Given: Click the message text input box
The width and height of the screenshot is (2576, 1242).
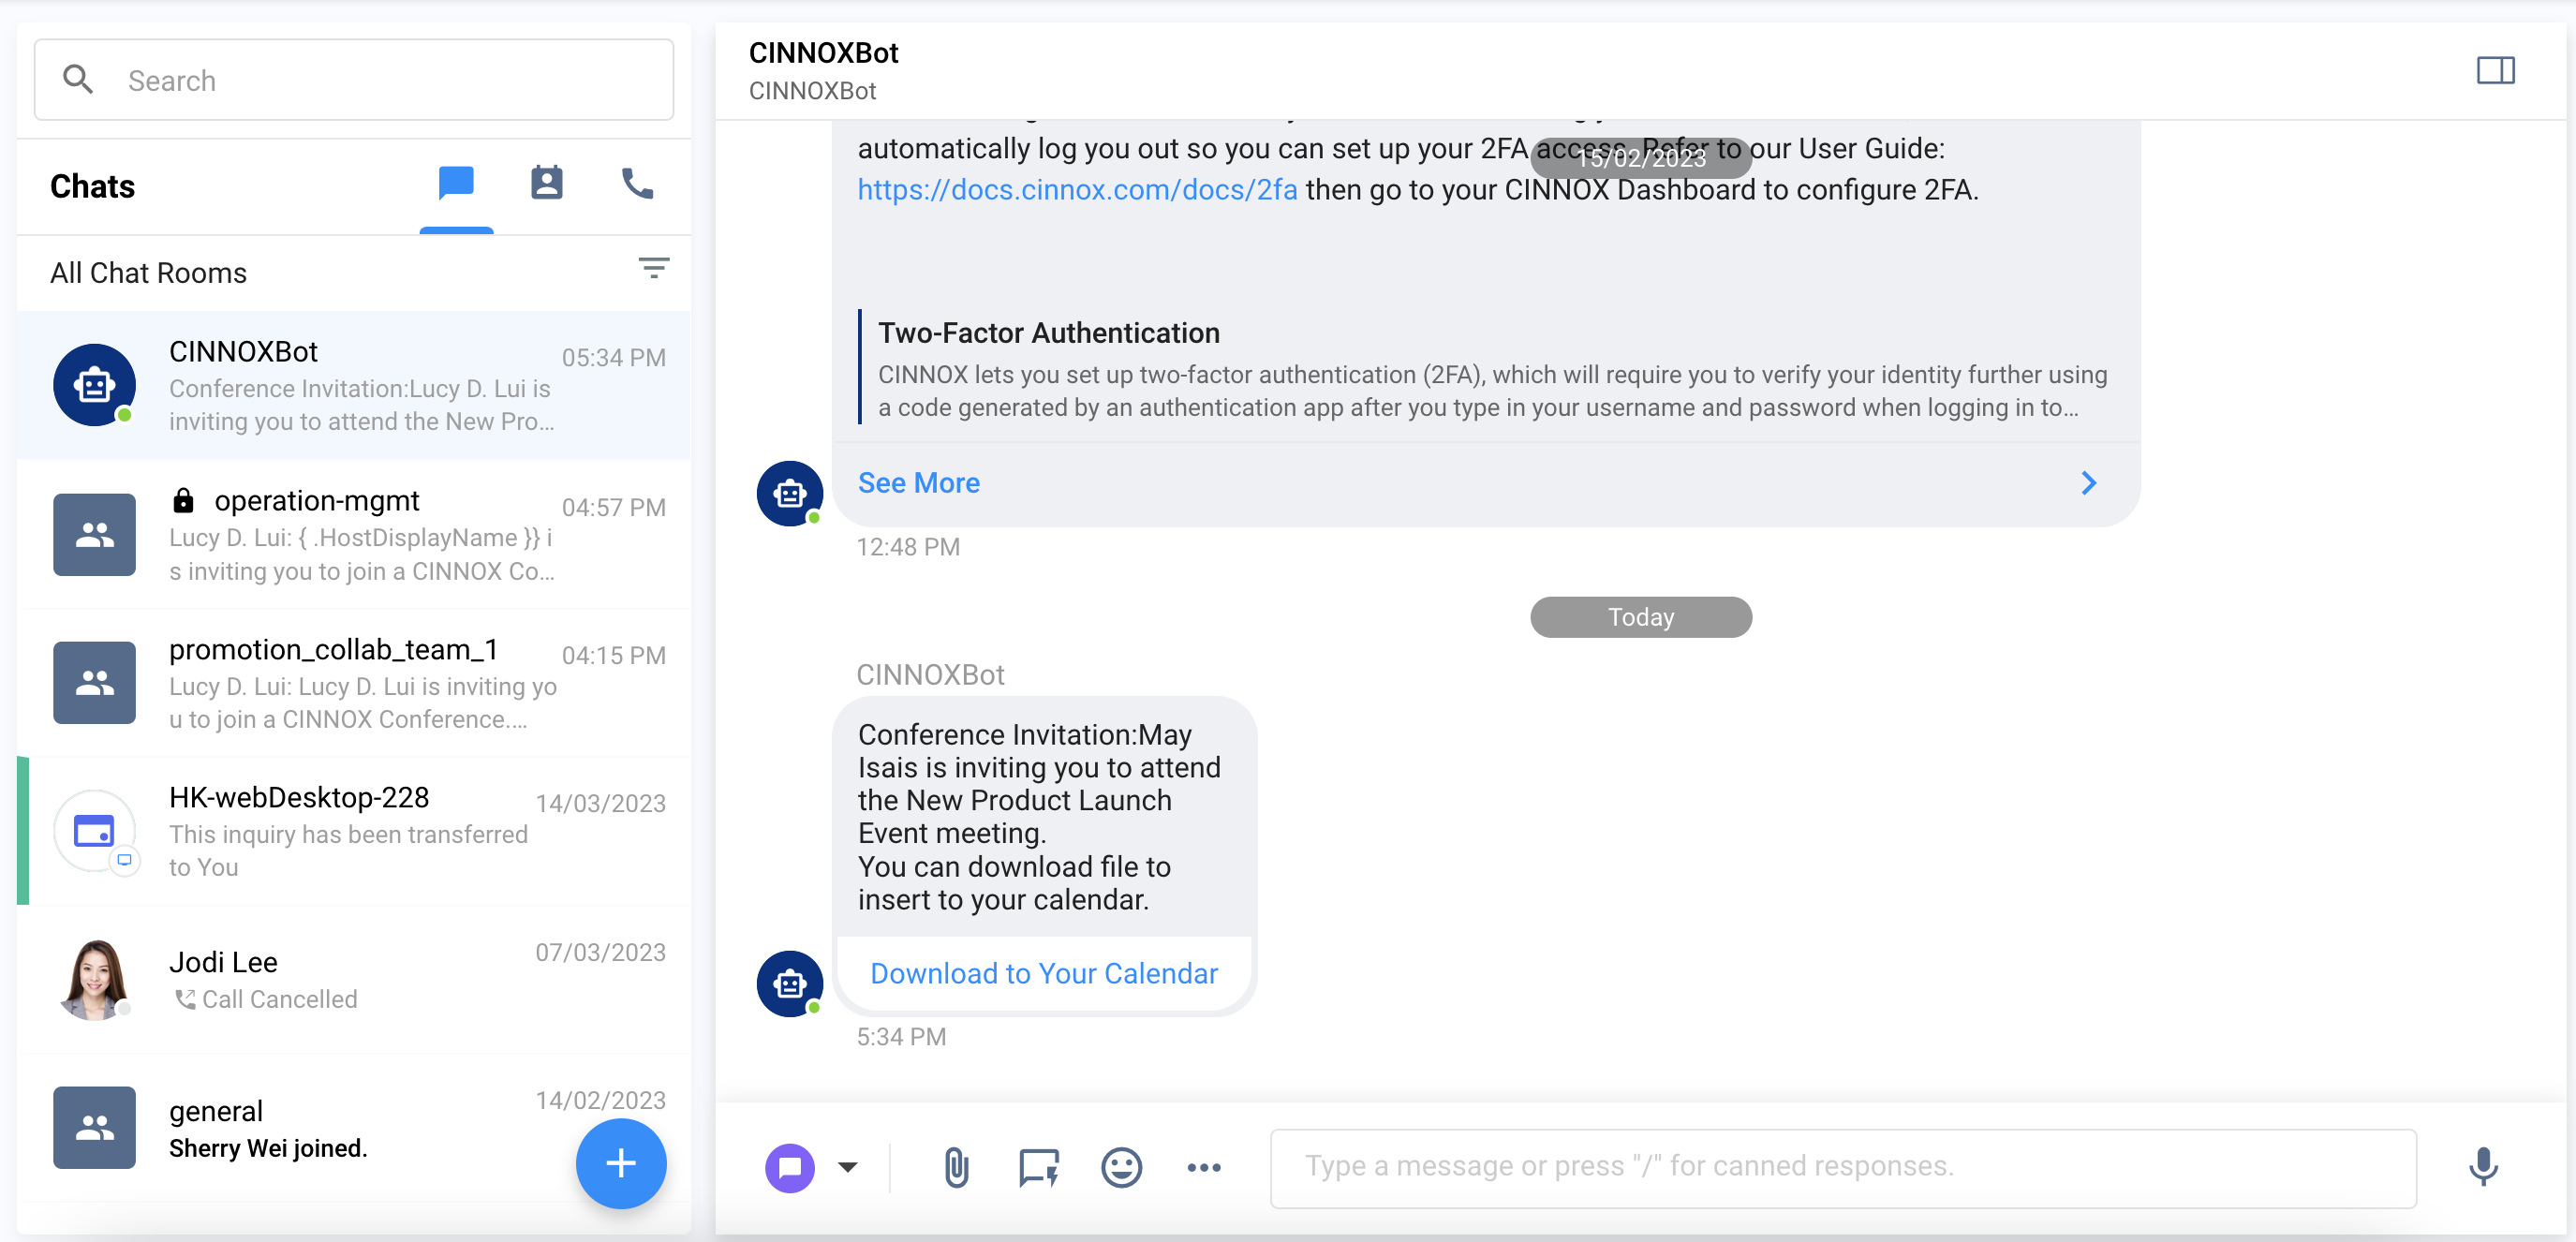Looking at the screenshot, I should 1842,1167.
